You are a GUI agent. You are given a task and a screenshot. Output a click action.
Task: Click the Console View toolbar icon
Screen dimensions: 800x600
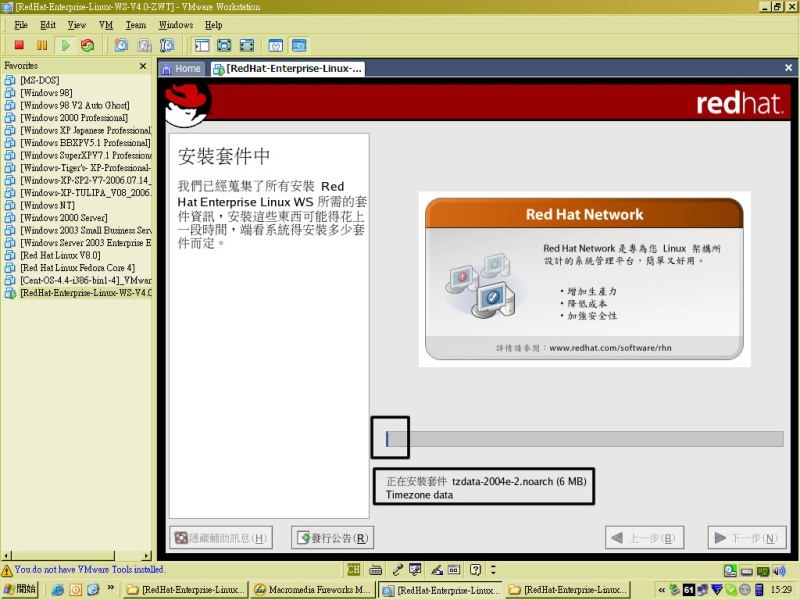(x=299, y=45)
